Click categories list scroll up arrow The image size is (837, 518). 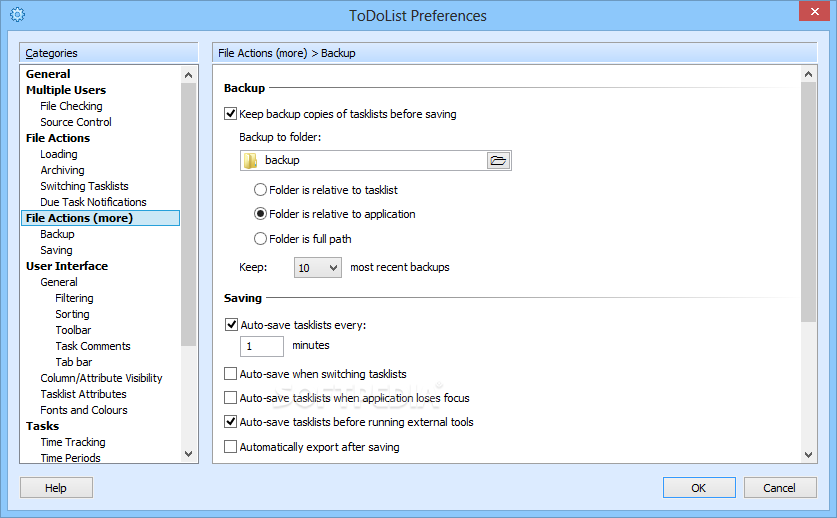click(x=188, y=75)
